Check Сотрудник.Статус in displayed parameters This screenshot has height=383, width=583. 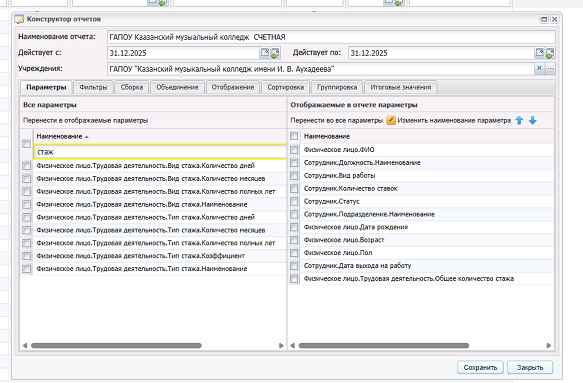tap(294, 202)
